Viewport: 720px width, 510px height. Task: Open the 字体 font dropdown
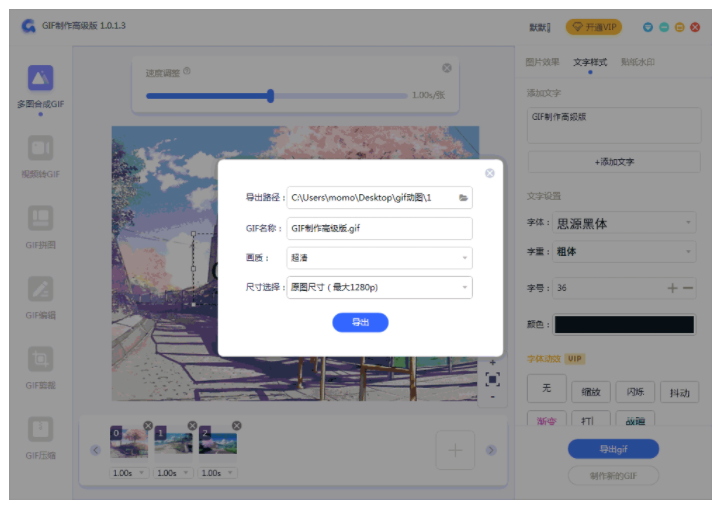(x=624, y=223)
